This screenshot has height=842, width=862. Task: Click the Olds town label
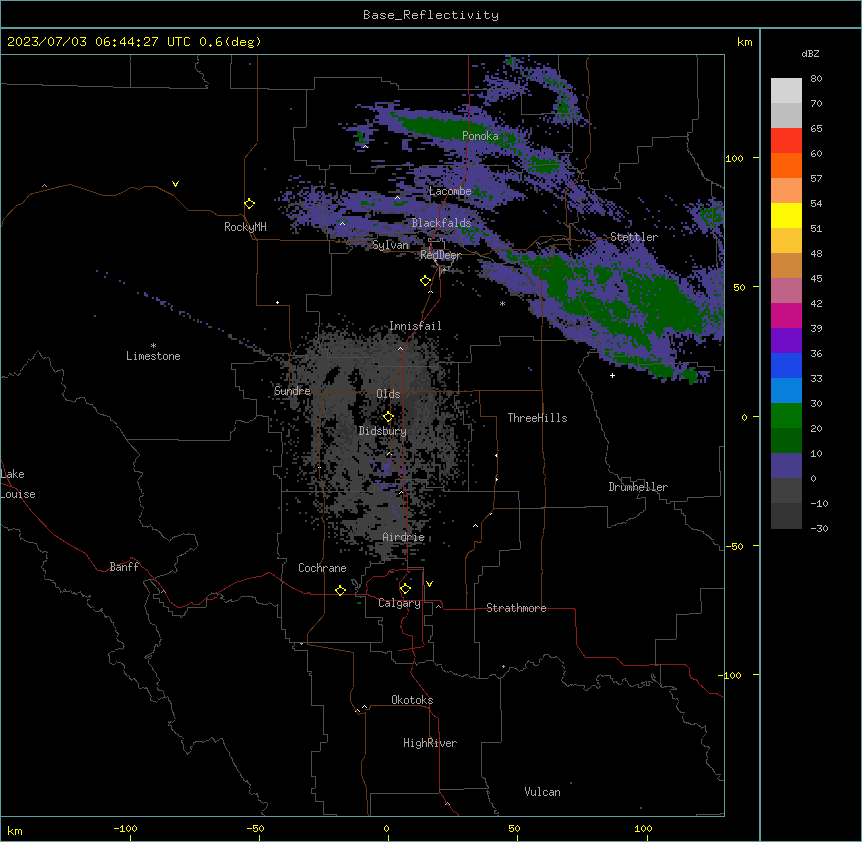coord(388,394)
